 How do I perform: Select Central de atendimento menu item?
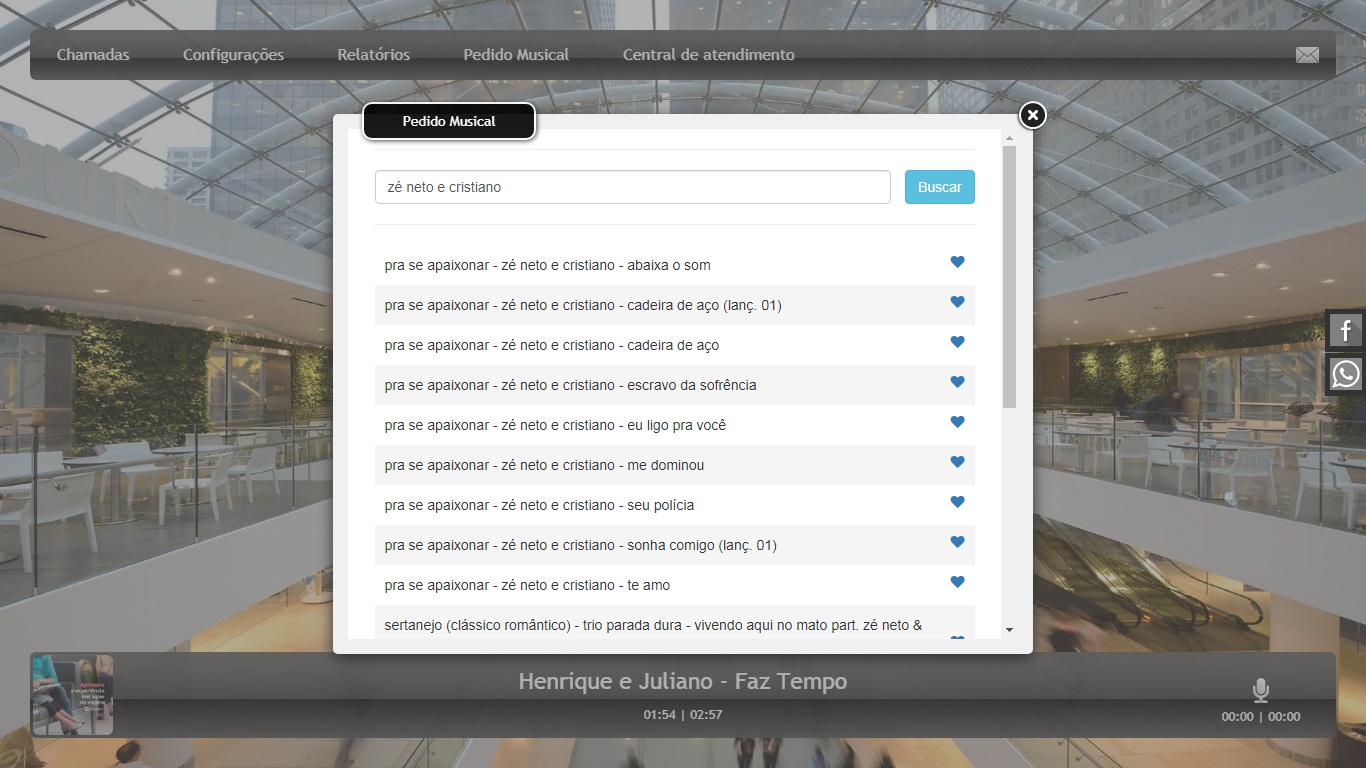point(708,55)
